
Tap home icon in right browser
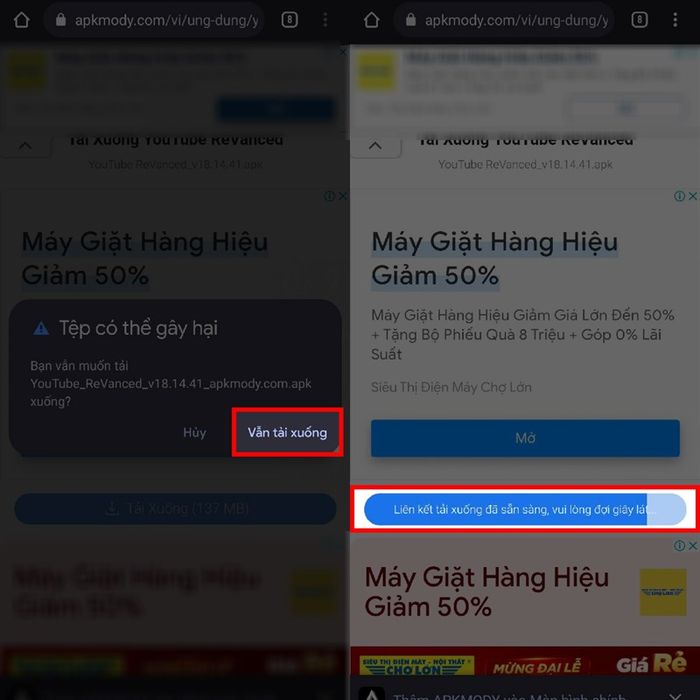coord(371,20)
